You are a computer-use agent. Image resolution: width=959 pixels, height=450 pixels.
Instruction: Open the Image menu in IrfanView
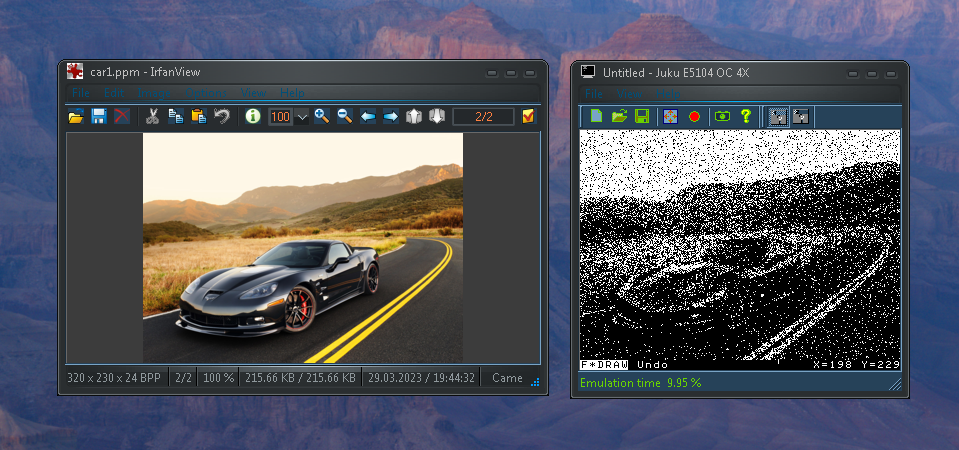pos(153,93)
